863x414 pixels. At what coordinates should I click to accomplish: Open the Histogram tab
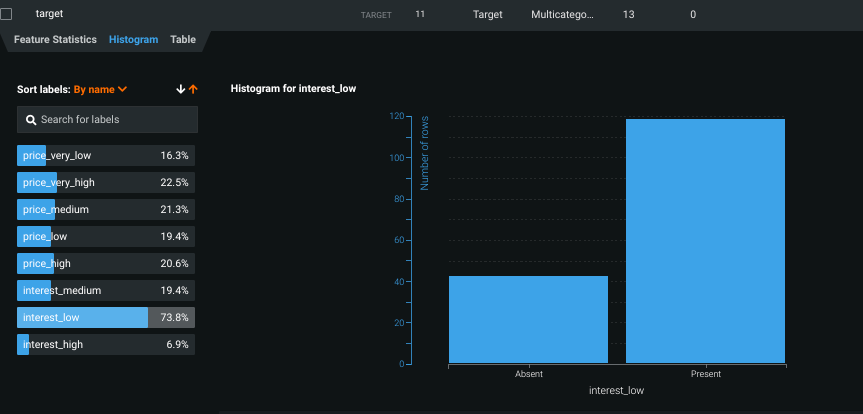click(x=133, y=40)
